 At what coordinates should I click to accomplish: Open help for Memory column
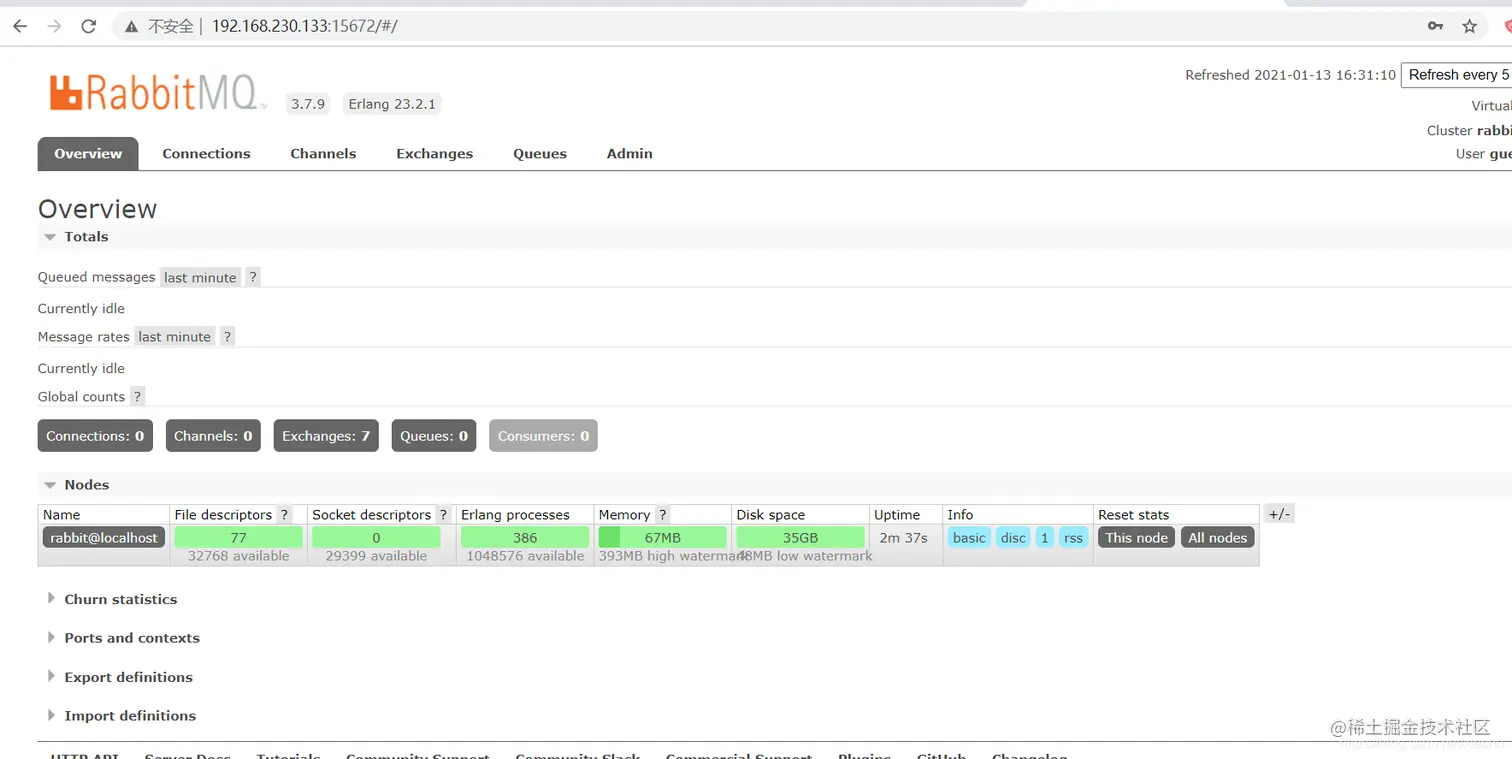(662, 514)
